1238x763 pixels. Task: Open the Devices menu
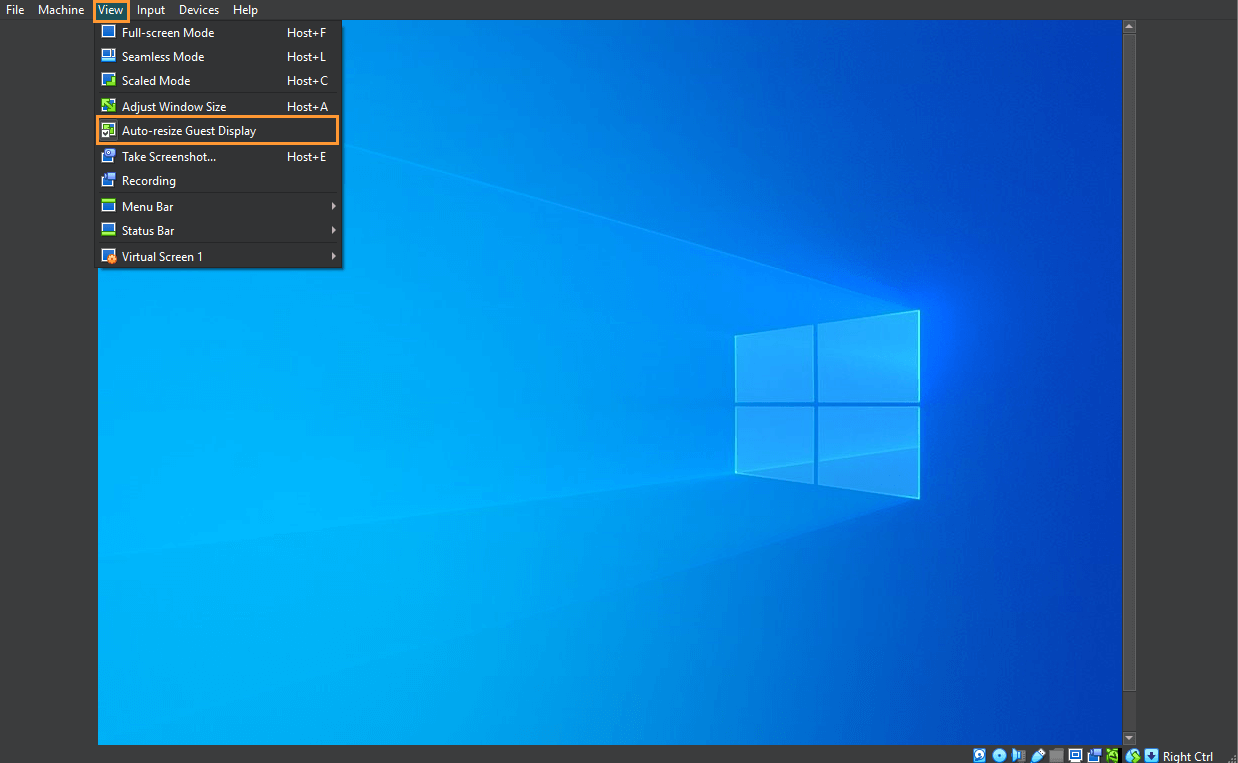199,10
